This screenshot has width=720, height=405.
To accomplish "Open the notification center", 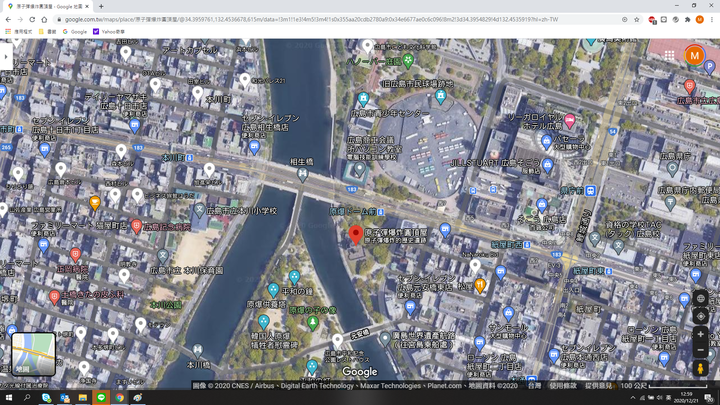I will click(x=709, y=398).
